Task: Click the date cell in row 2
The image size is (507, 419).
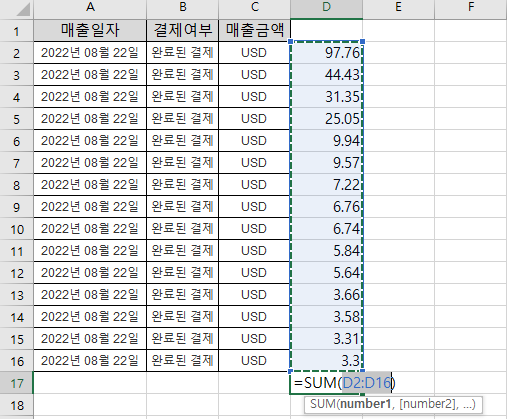Action: click(90, 53)
